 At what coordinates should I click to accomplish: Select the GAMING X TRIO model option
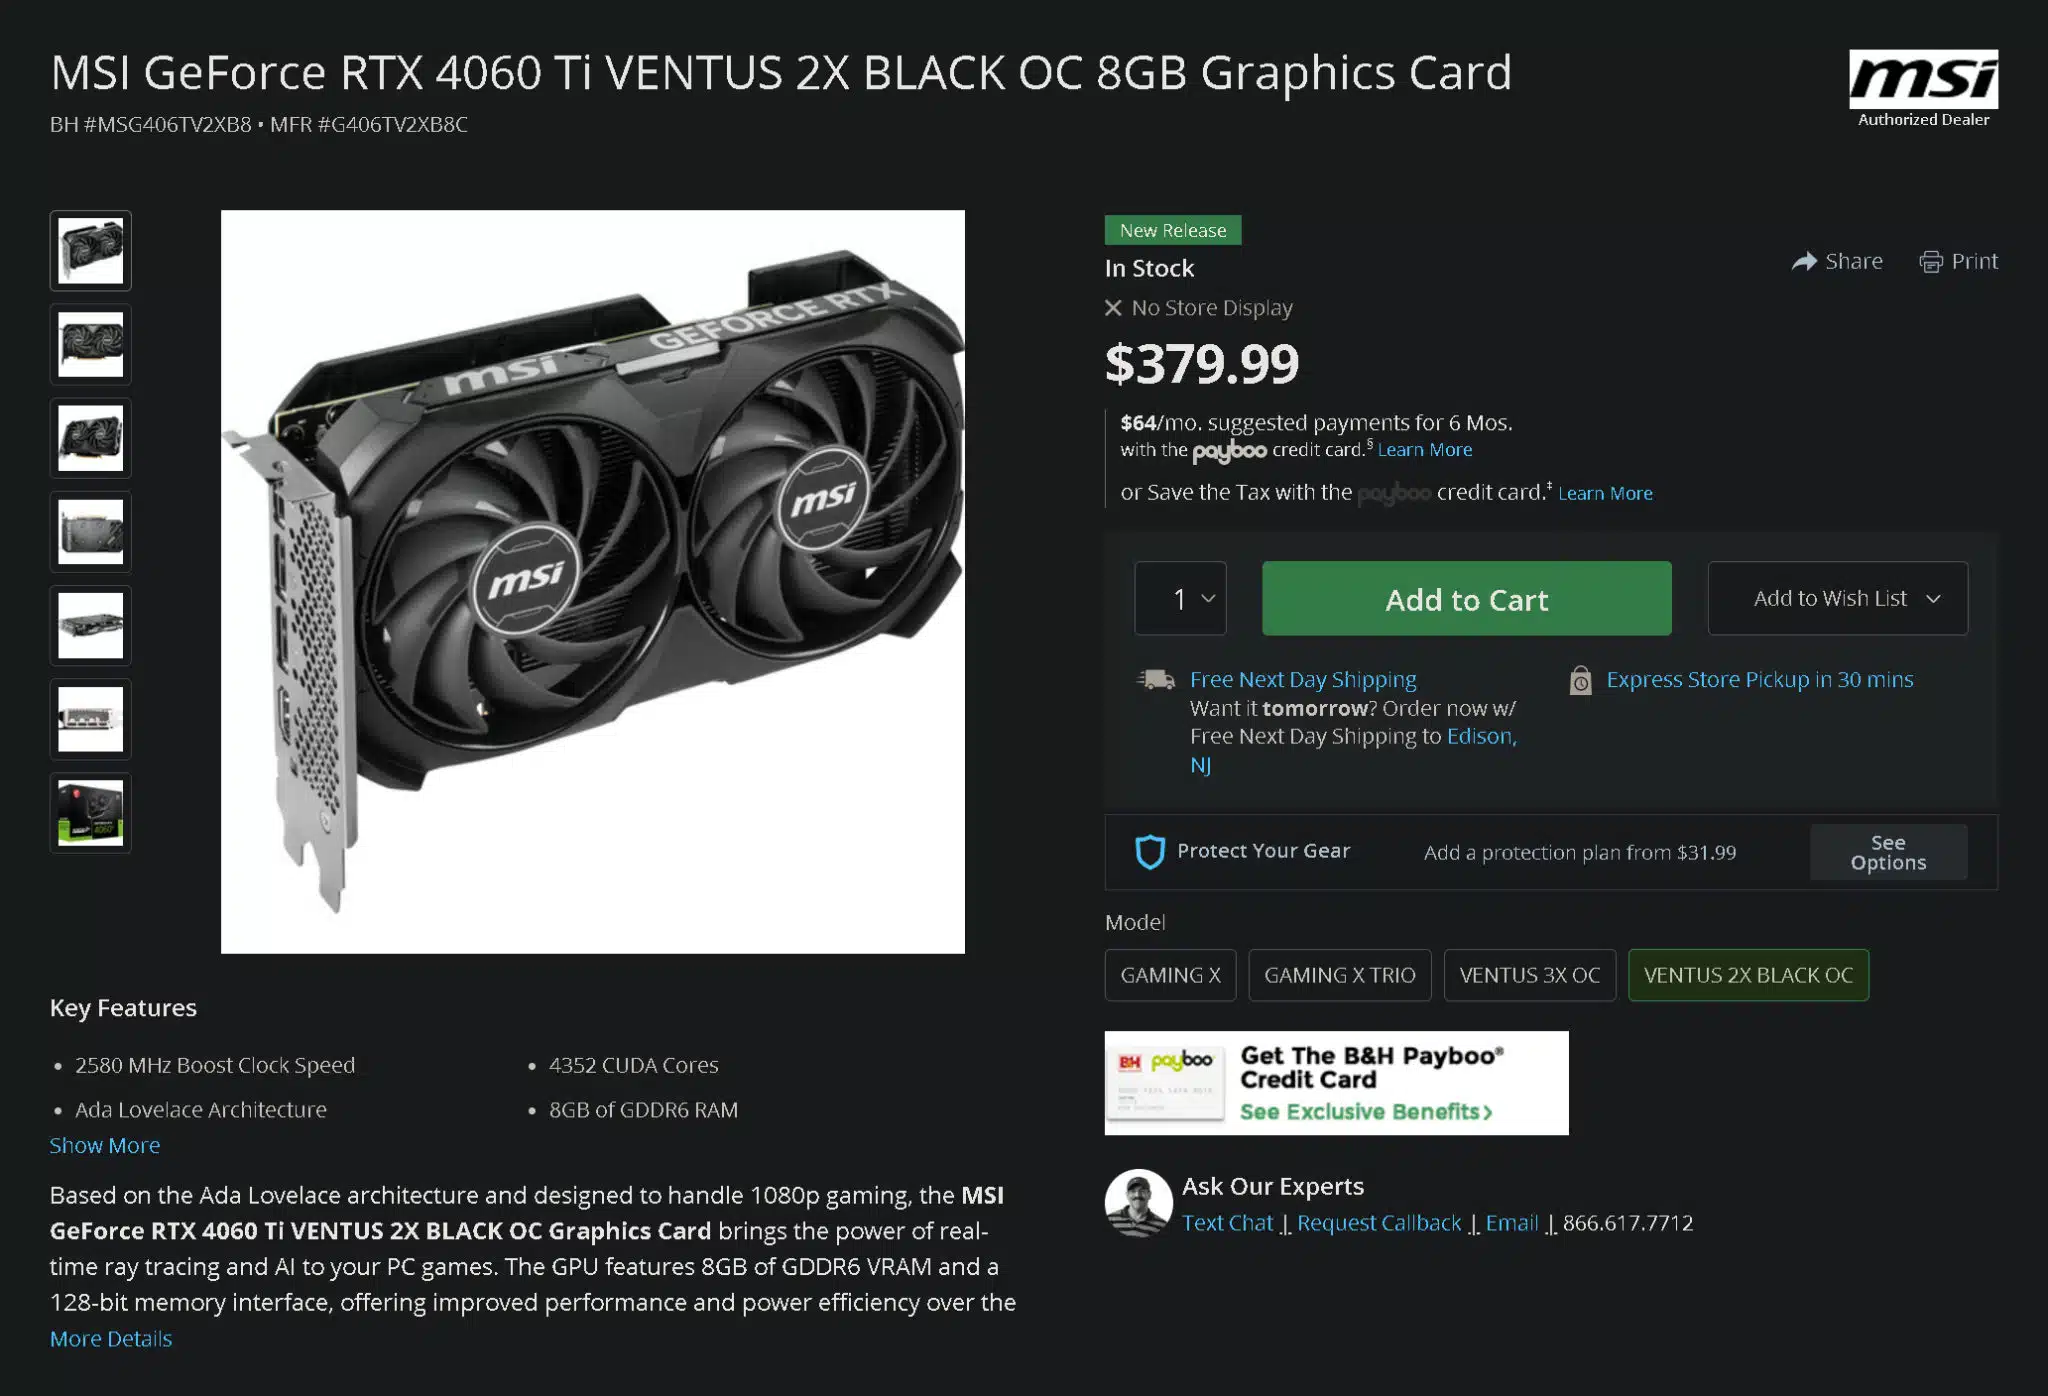1339,975
